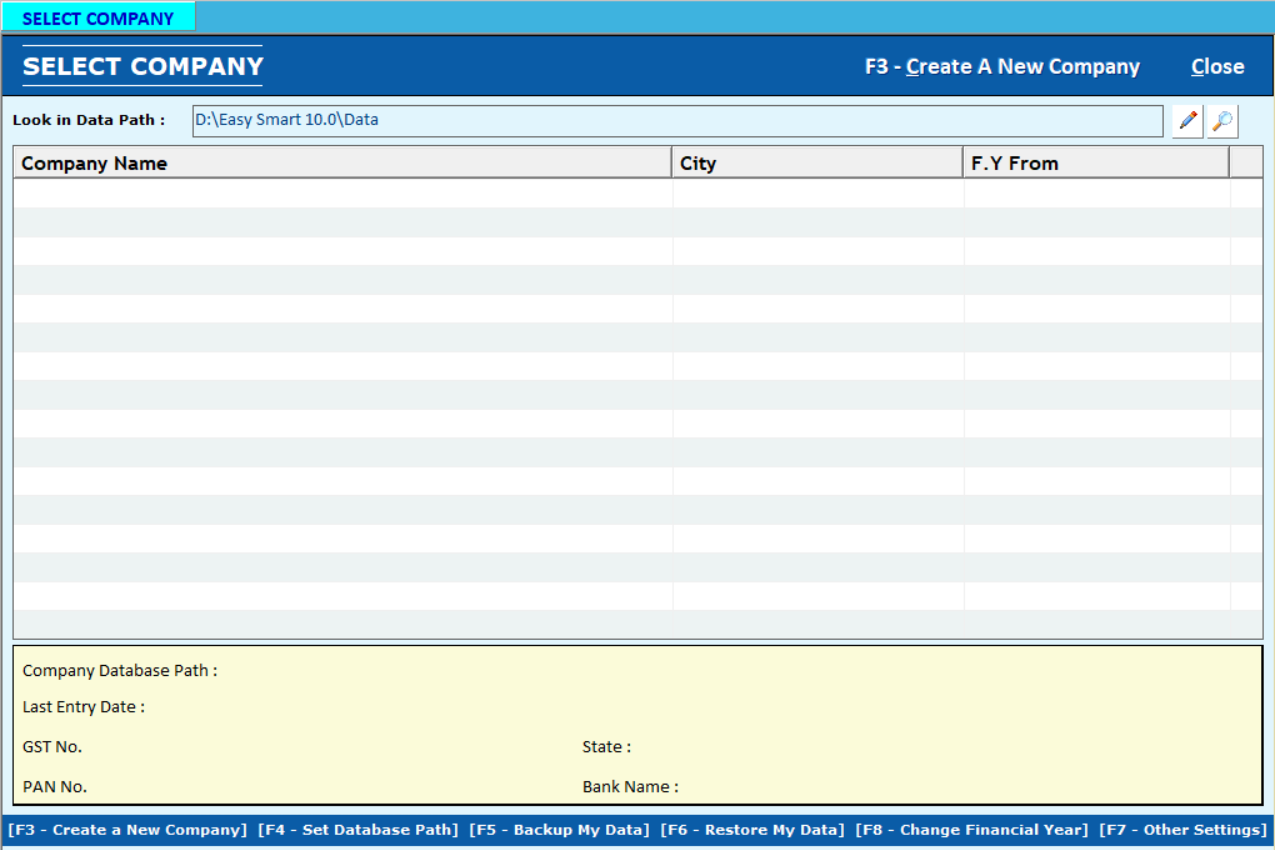Click the GST No. label in details panel
The height and width of the screenshot is (850, 1275).
point(53,747)
